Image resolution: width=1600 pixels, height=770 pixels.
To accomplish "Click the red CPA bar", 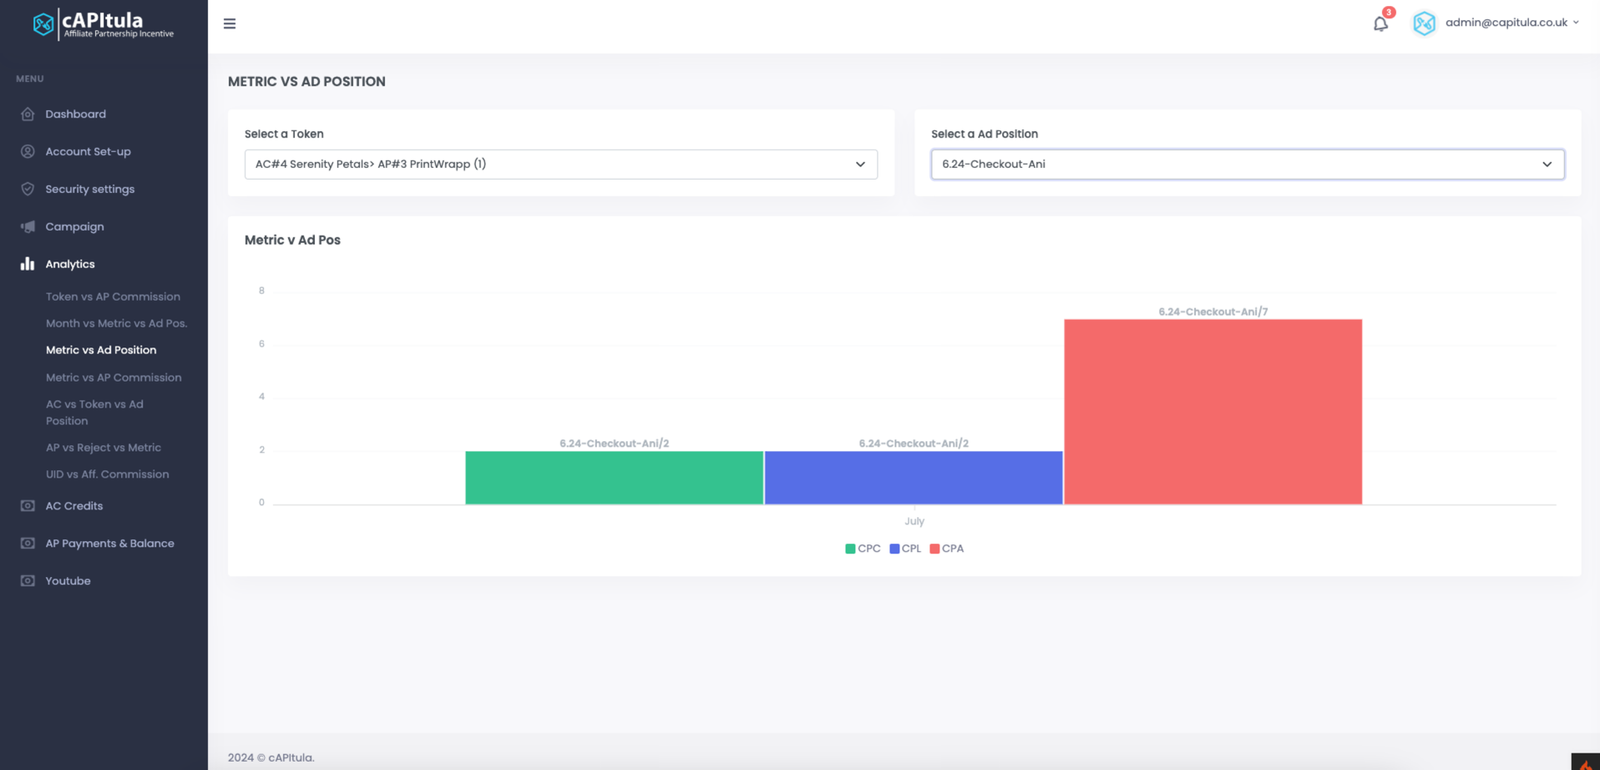I will coord(1212,412).
